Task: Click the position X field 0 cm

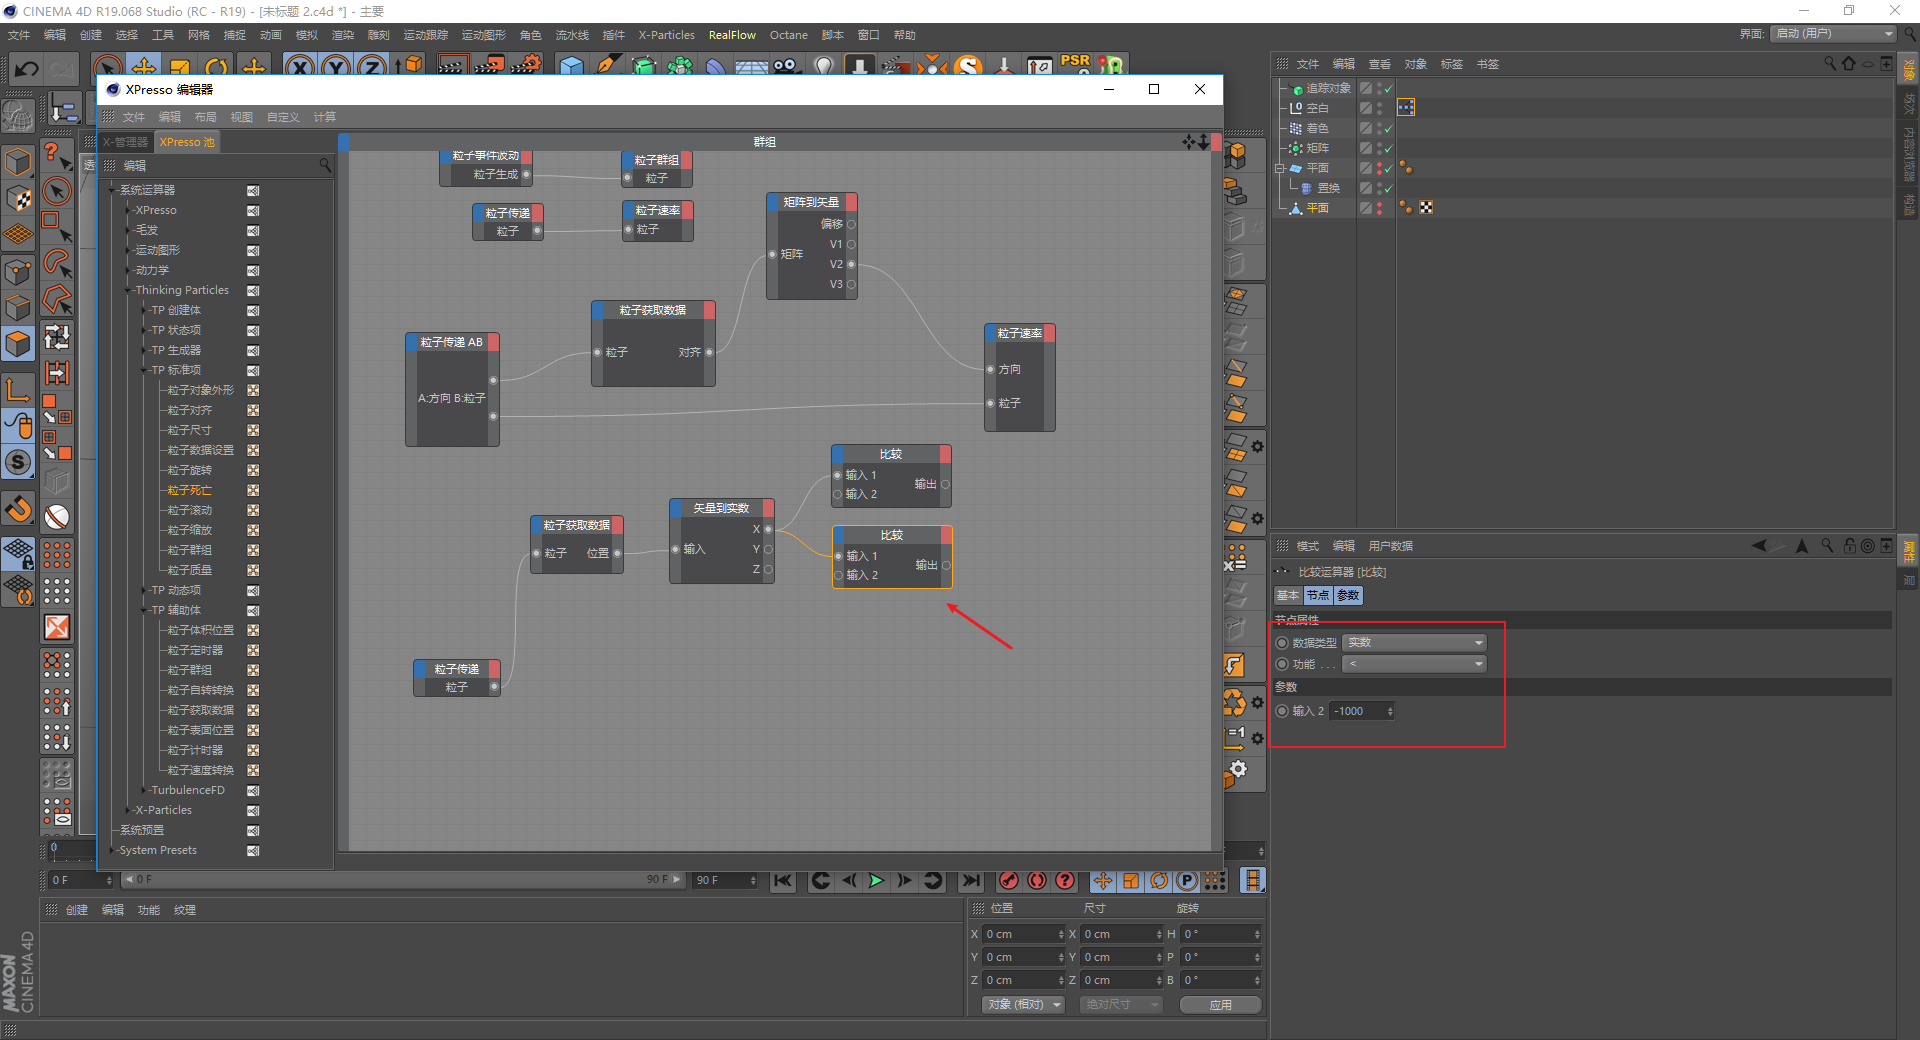Action: tap(1024, 934)
